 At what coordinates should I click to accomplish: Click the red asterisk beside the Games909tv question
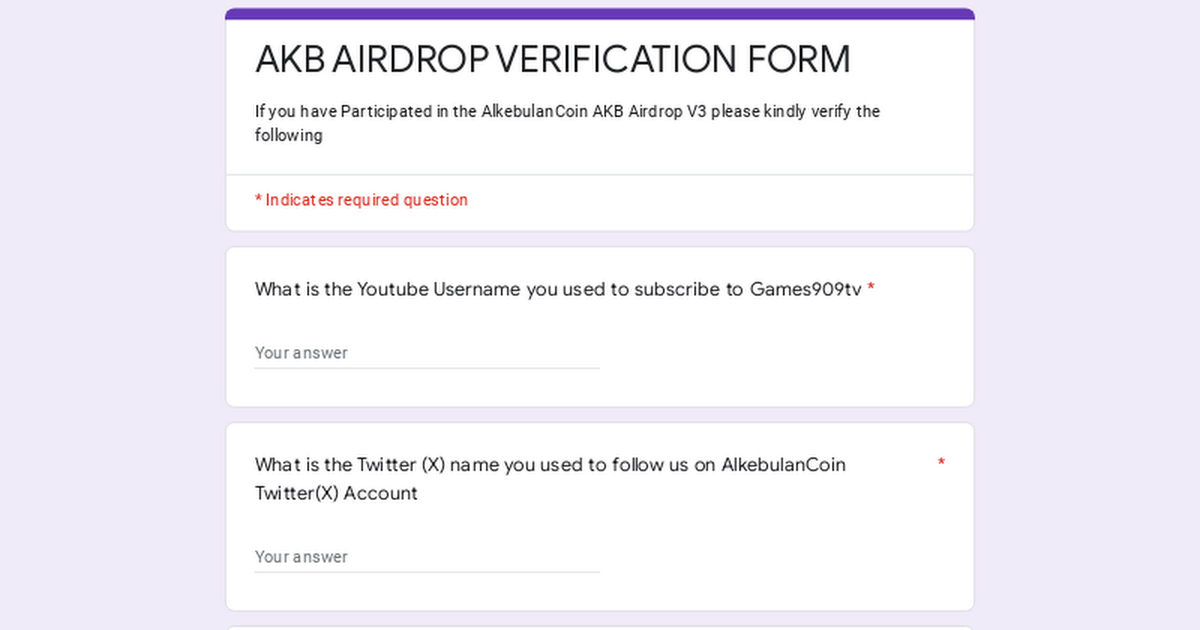871,289
